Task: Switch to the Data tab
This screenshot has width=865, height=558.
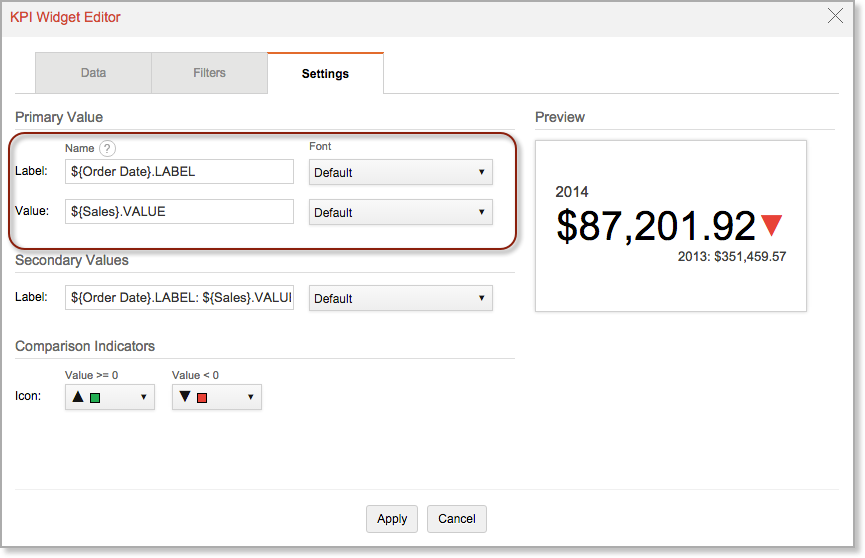Action: coord(93,73)
